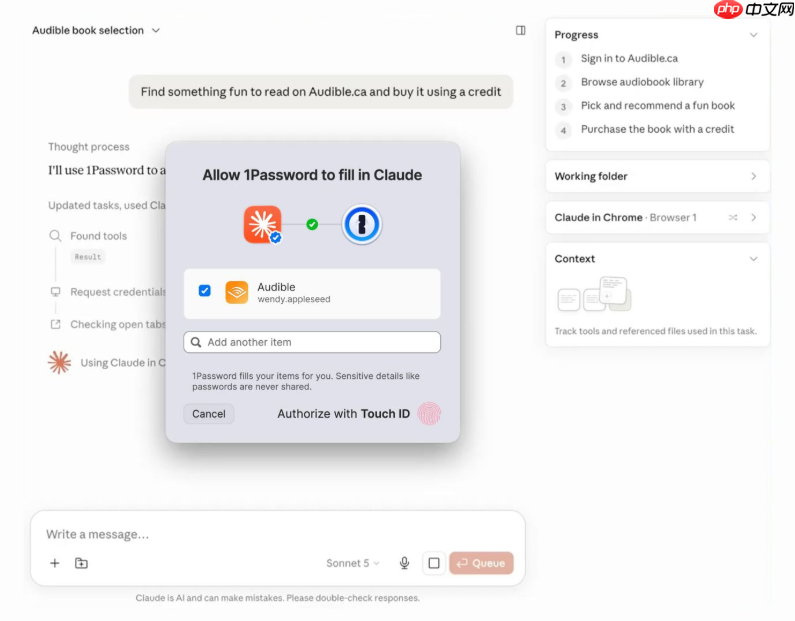Select step 4 Purchase the book with a credit

click(657, 129)
